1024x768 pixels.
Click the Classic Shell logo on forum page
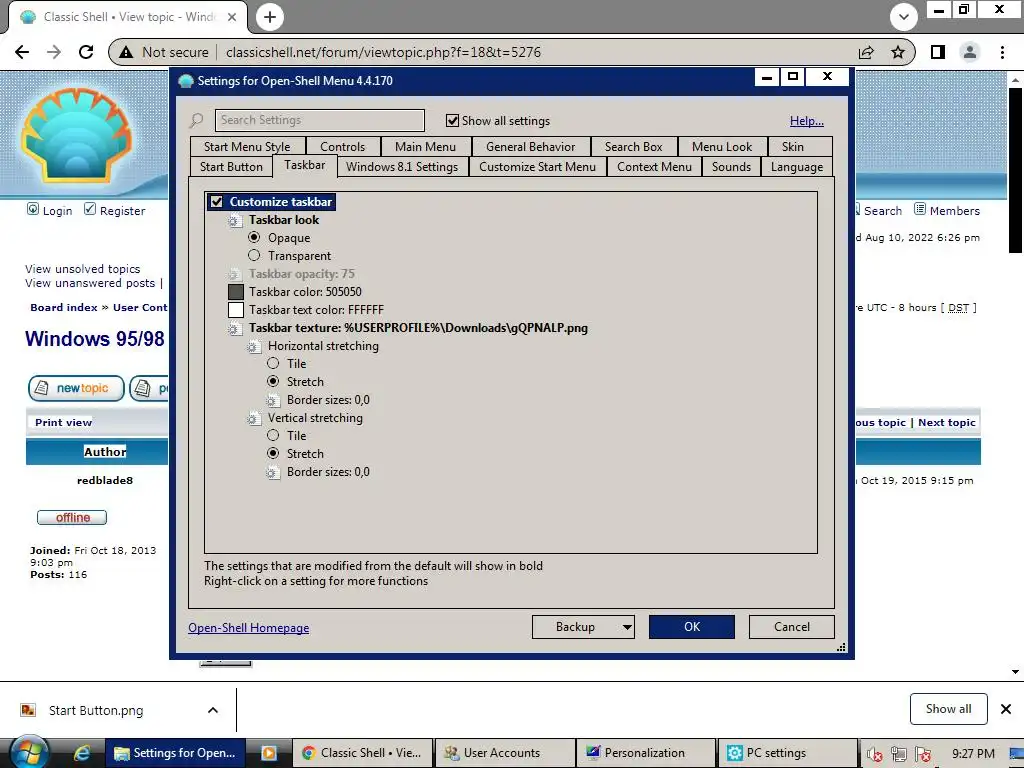click(76, 135)
